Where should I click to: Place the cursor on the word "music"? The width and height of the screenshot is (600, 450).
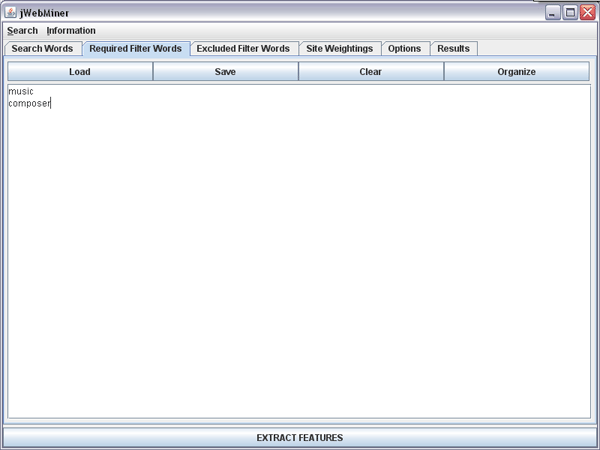(x=21, y=92)
